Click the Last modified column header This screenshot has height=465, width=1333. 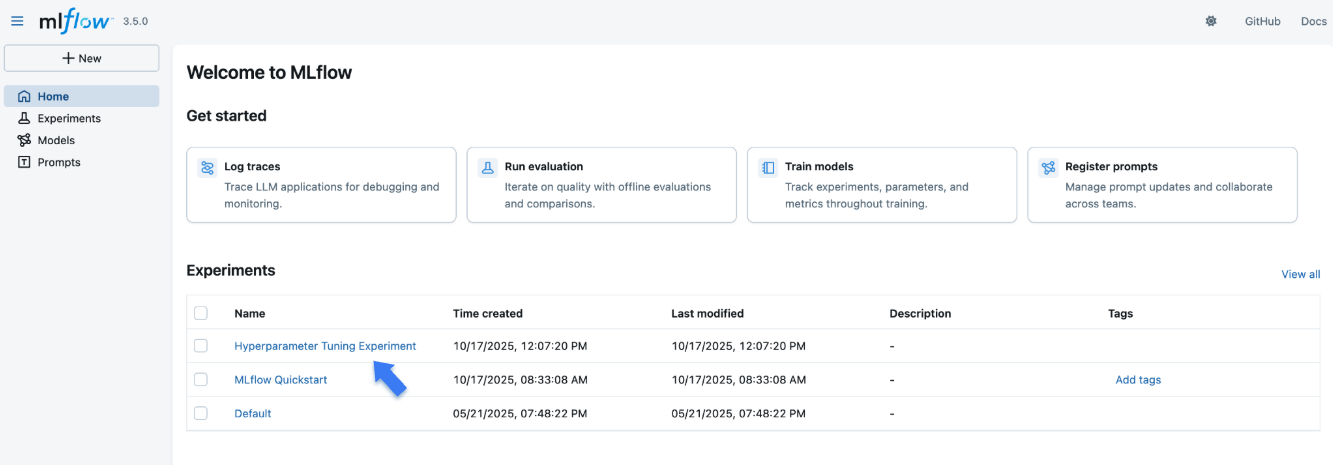pyautogui.click(x=708, y=313)
